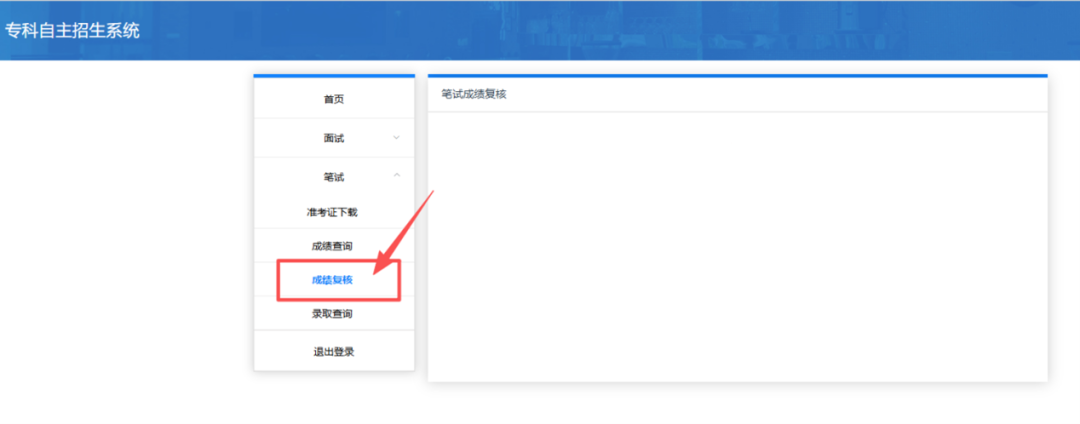Click the blue header banner background
1080x424 pixels.
click(x=600, y=30)
